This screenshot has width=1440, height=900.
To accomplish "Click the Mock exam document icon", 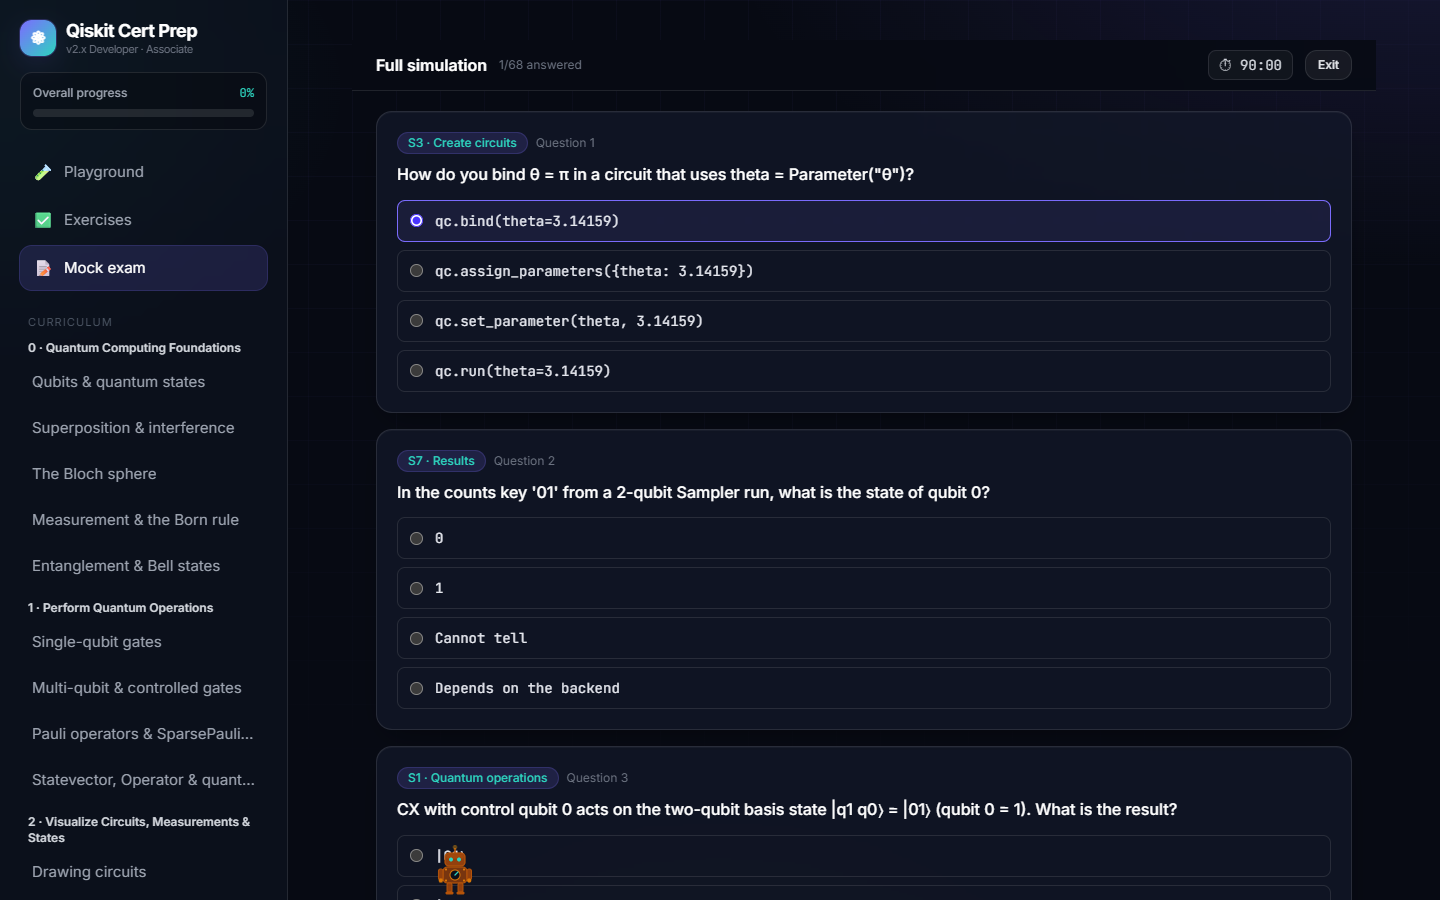I will [43, 268].
